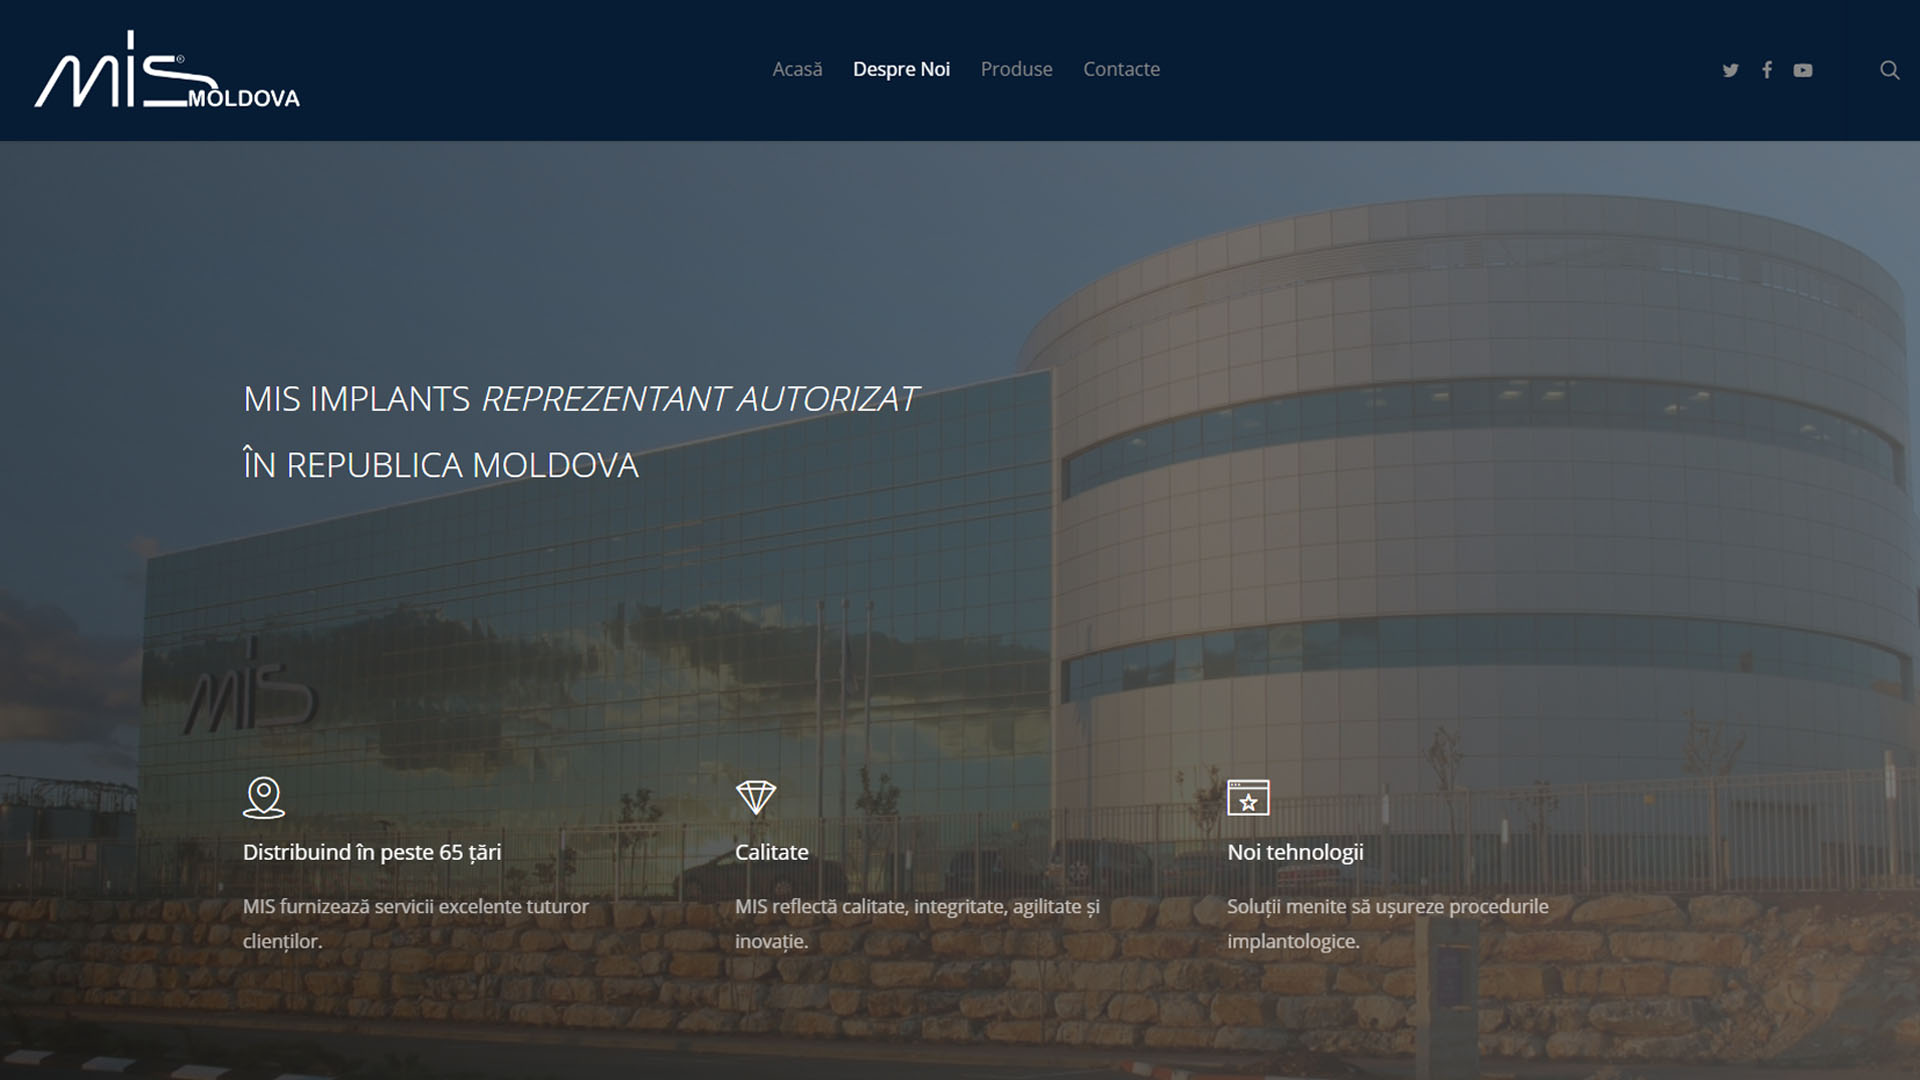
Task: Click the 'ÎN REPUBLICA MOLDOVA' headline line
Action: pos(441,465)
